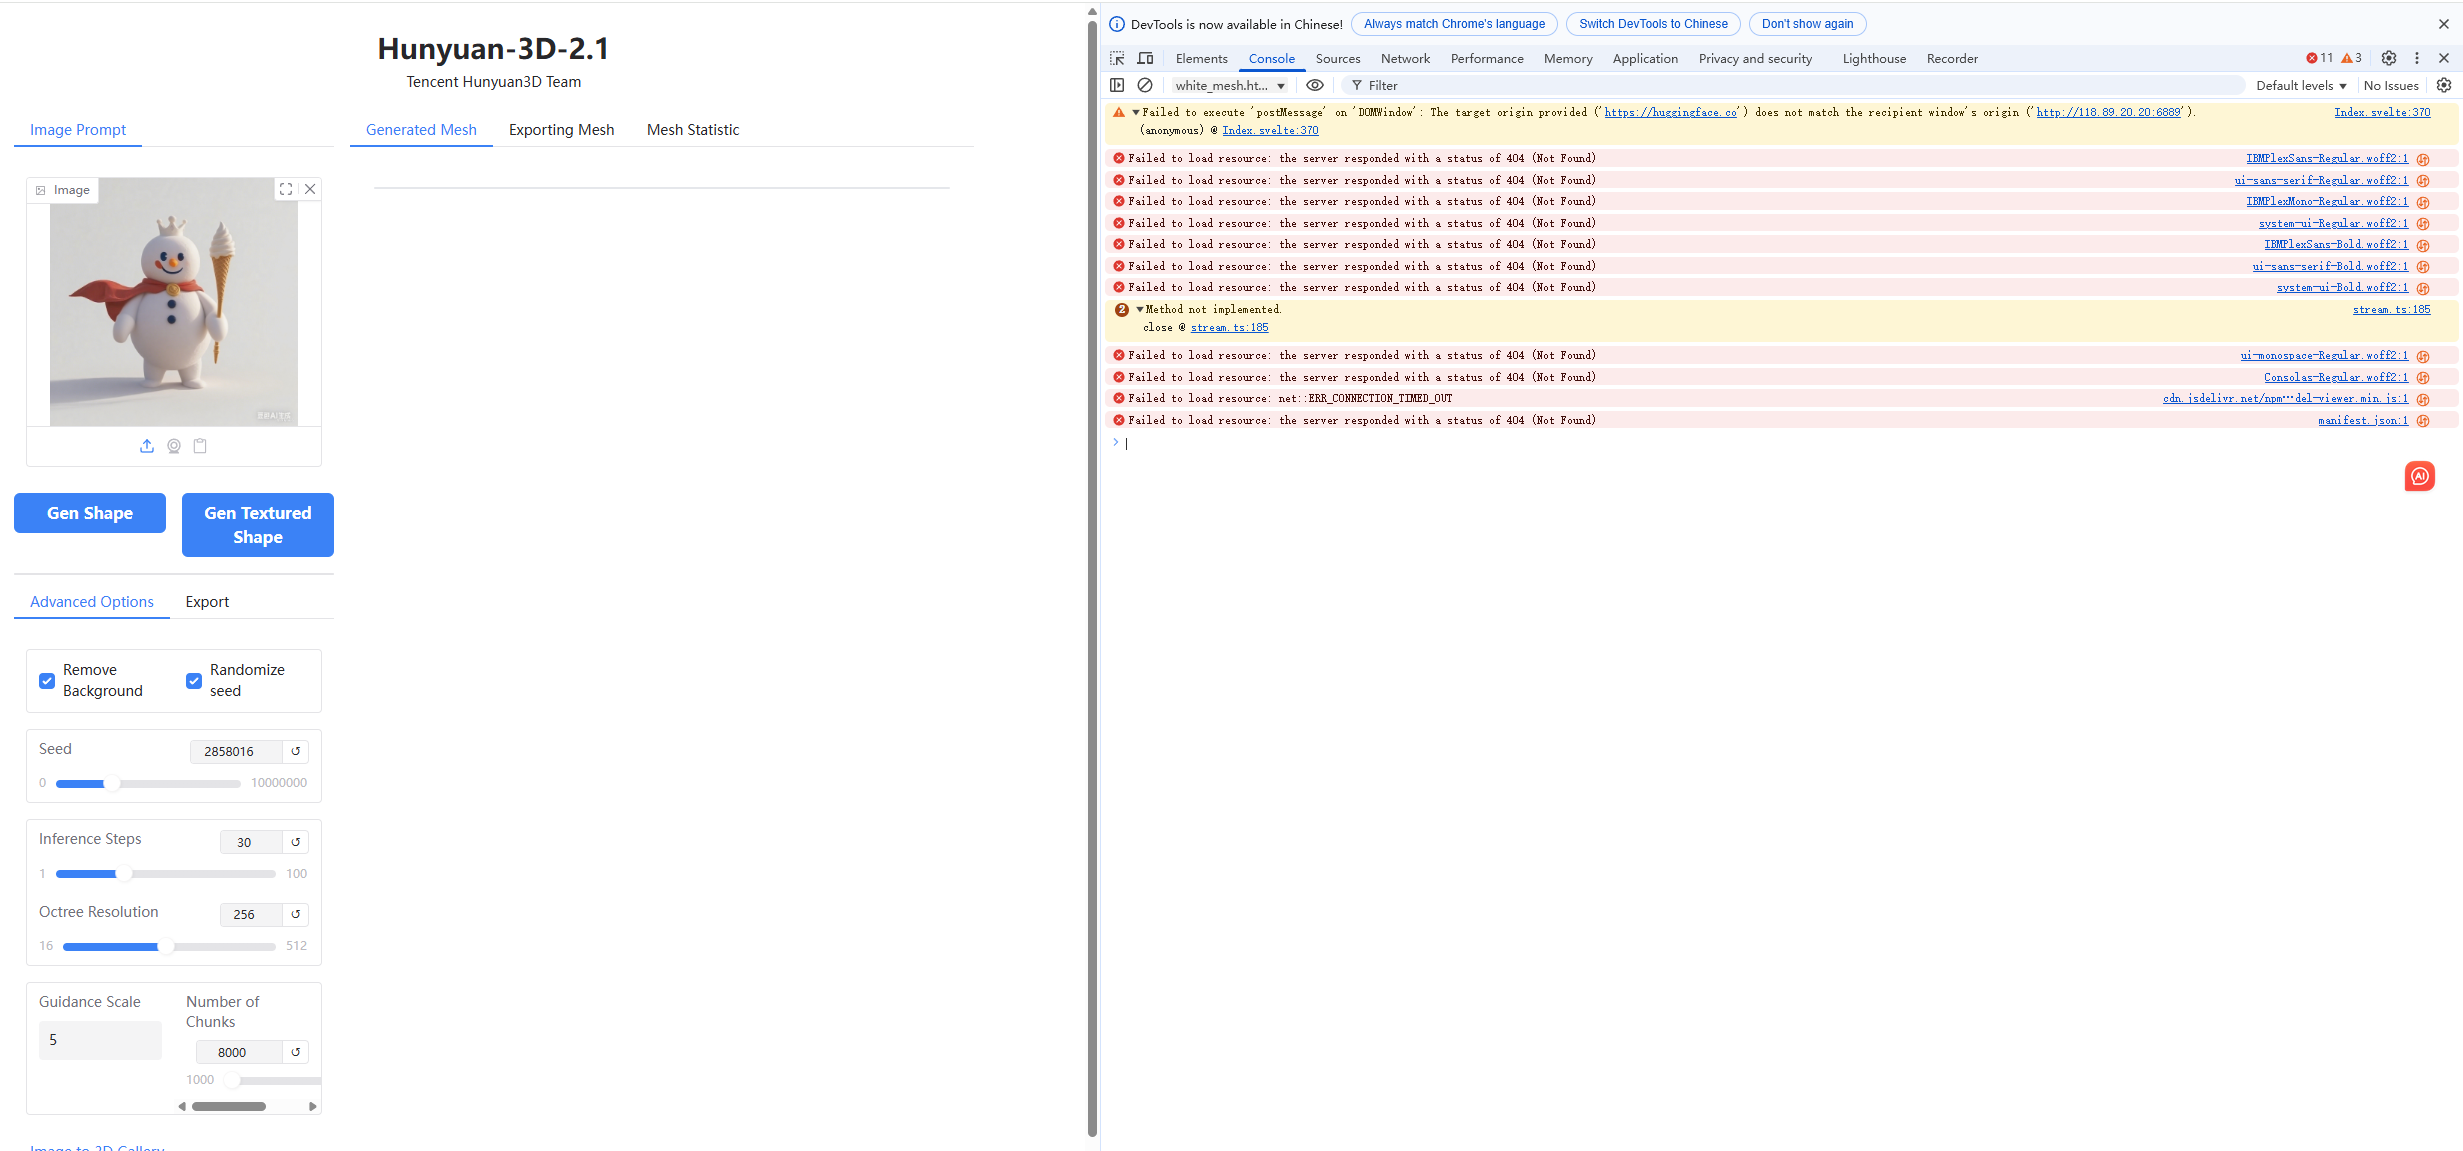Reset the Seed value
2463x1151 pixels.
[x=296, y=752]
